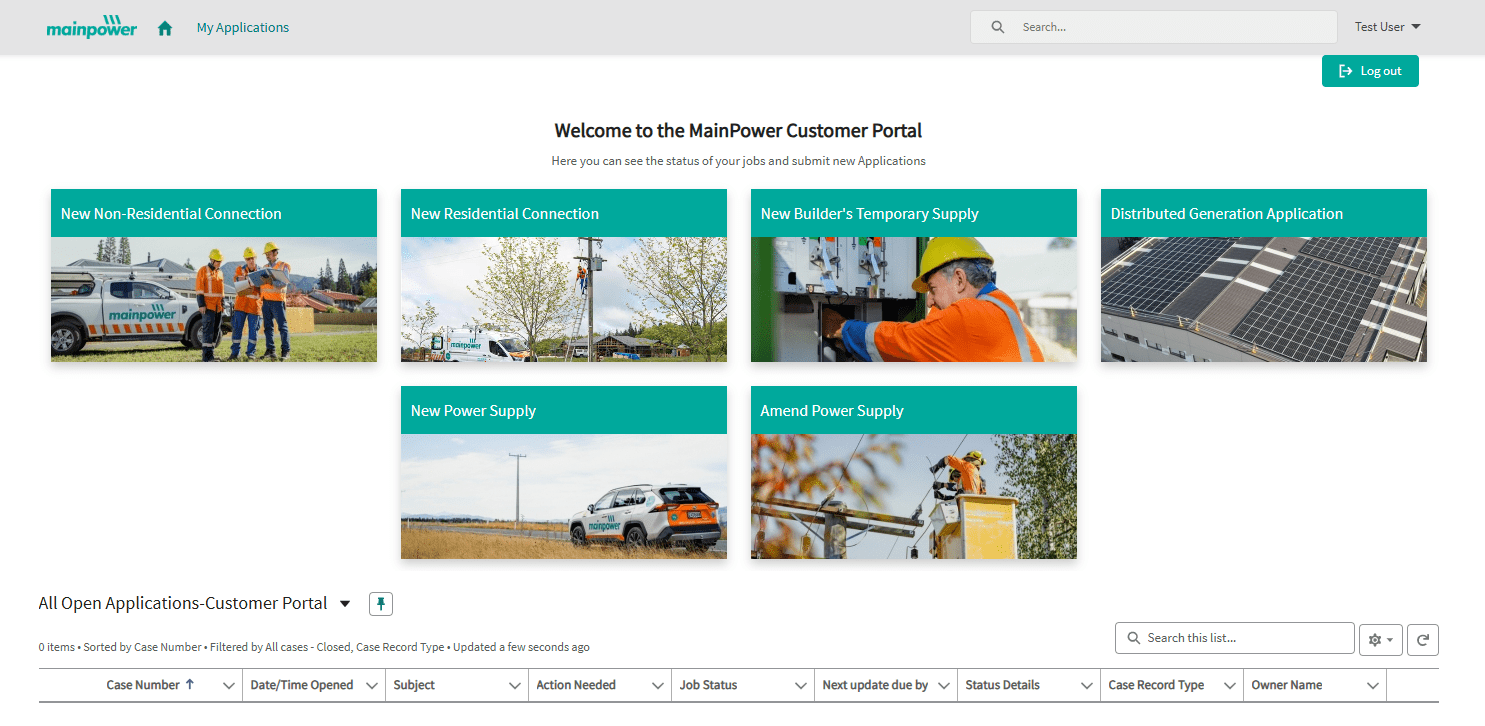The width and height of the screenshot is (1485, 726).
Task: Open list view selector dropdown arrow
Action: [345, 603]
